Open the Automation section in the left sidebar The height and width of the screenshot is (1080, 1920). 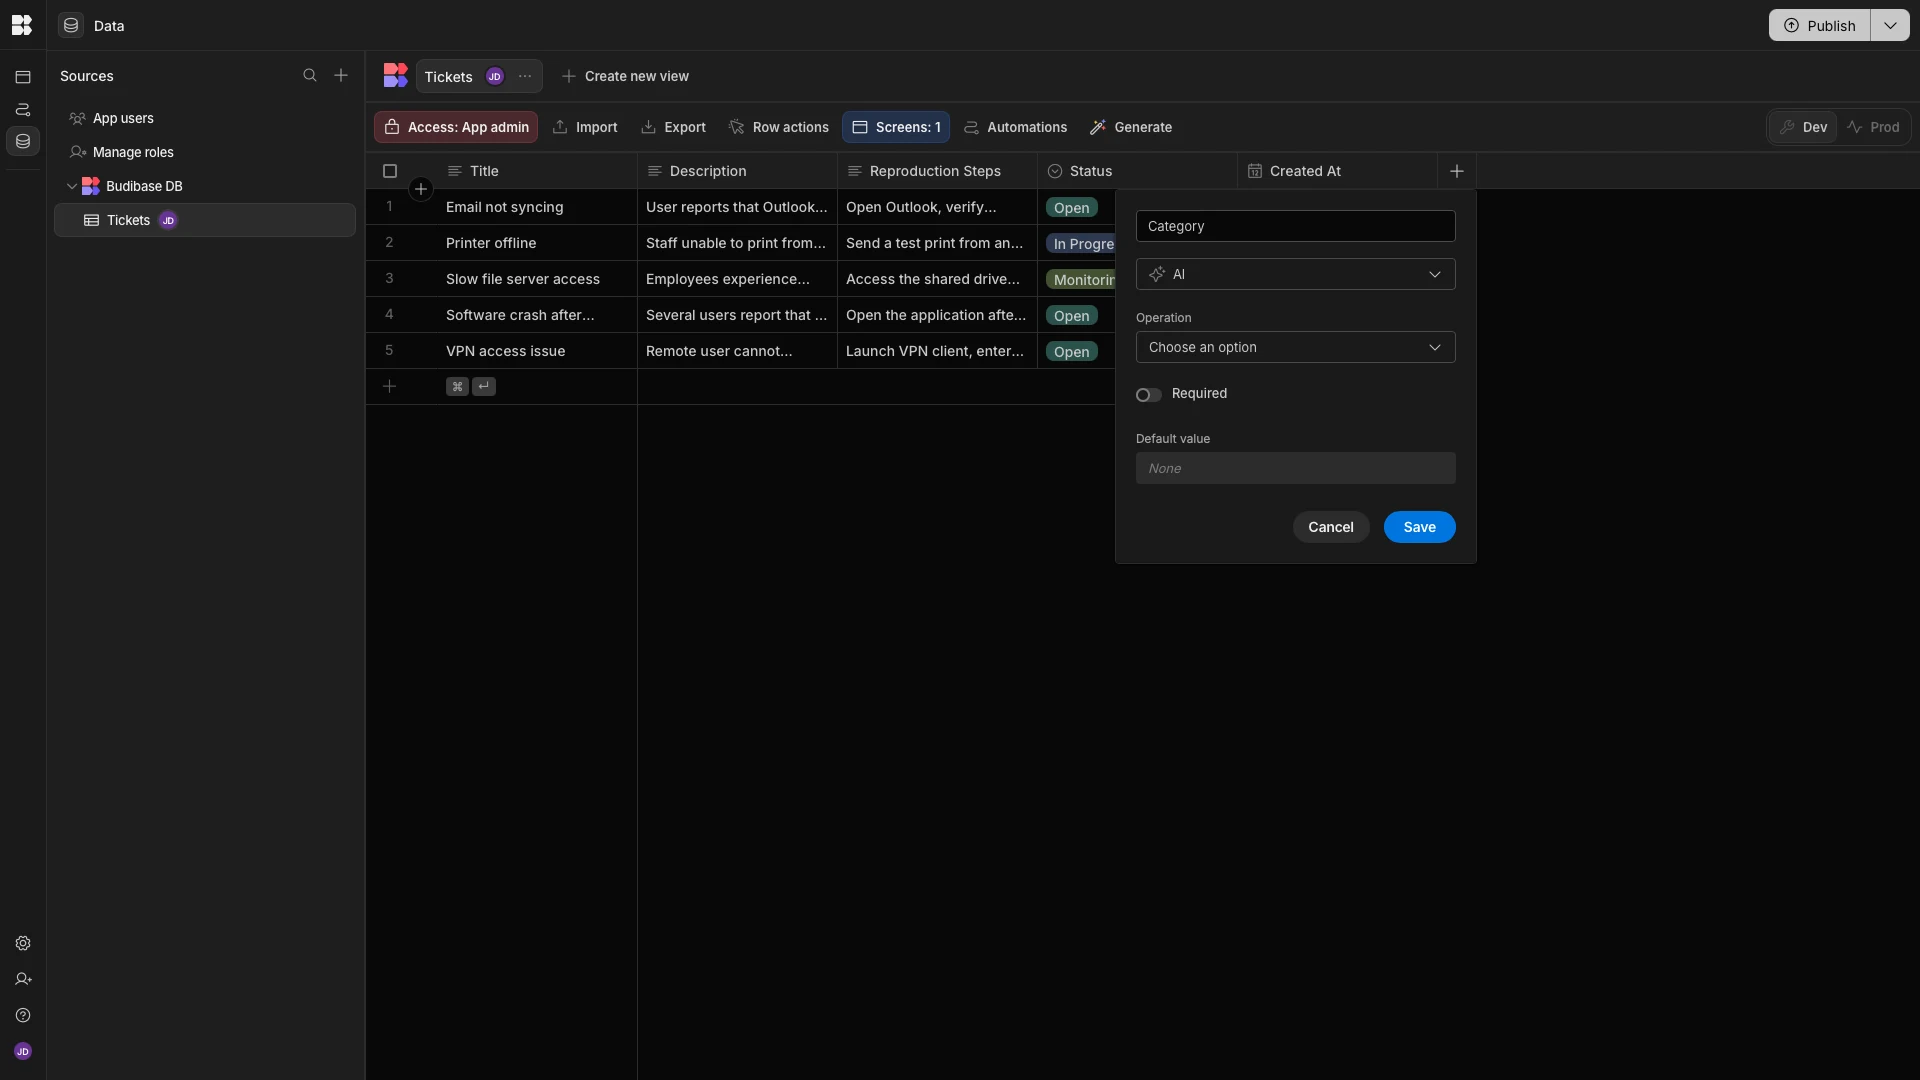click(23, 109)
